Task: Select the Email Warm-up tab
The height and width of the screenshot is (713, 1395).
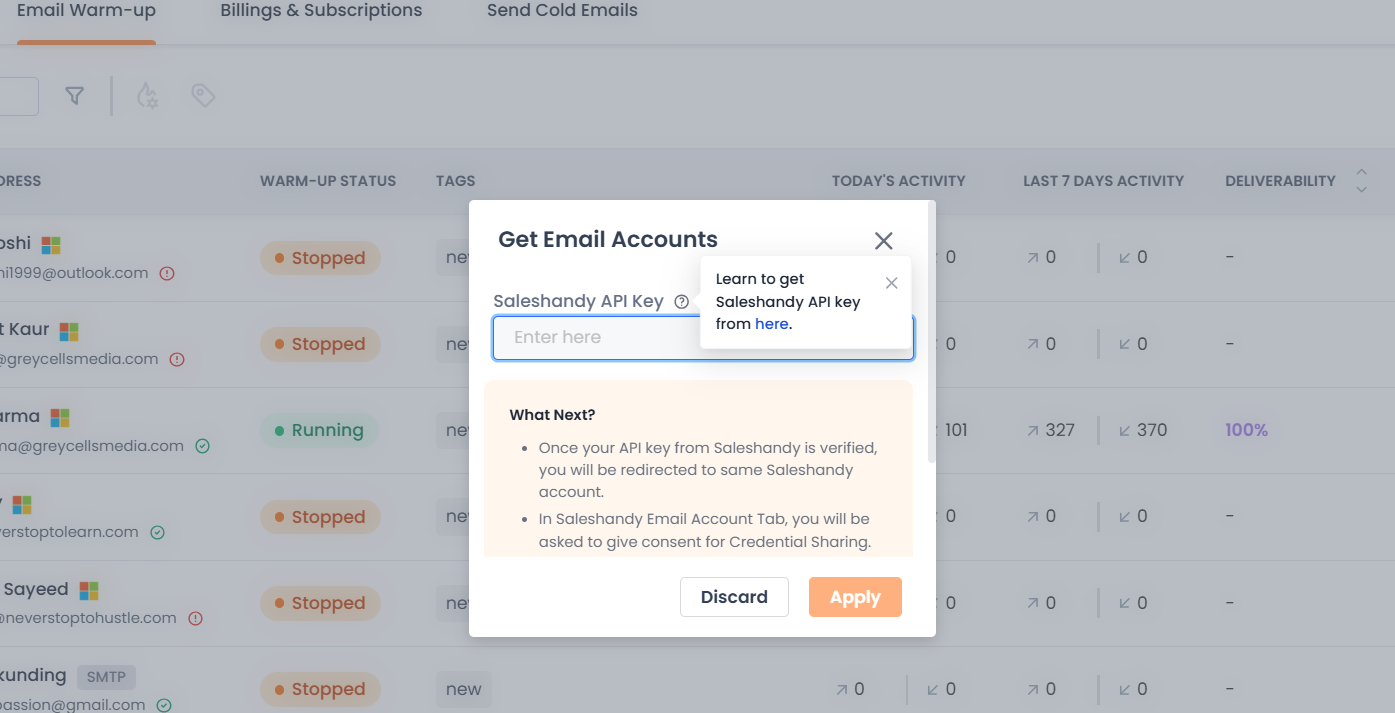Action: (x=86, y=11)
